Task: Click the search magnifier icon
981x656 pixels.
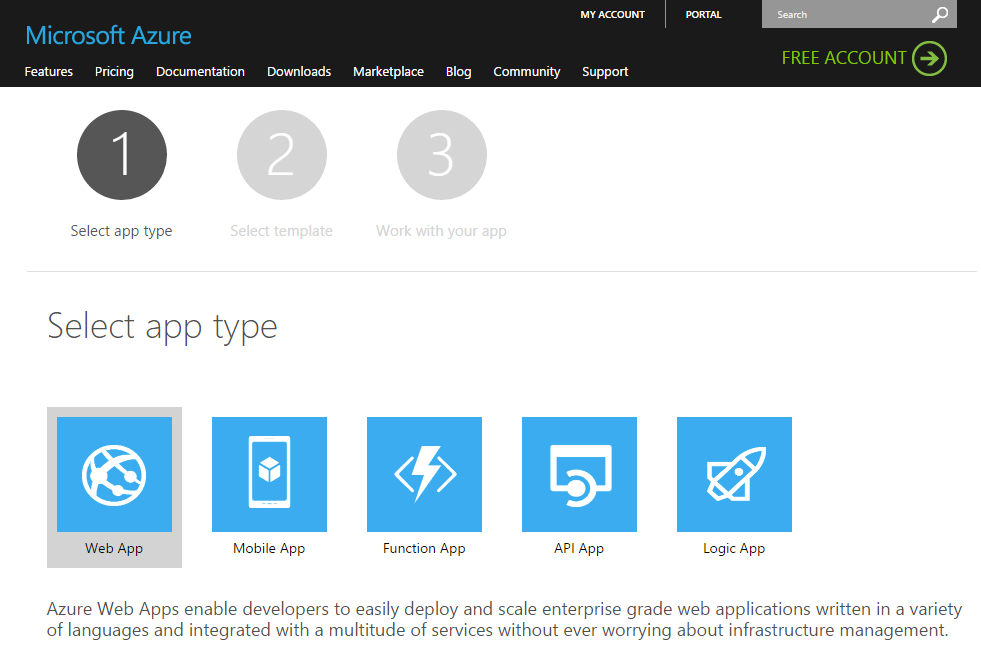Action: (940, 14)
